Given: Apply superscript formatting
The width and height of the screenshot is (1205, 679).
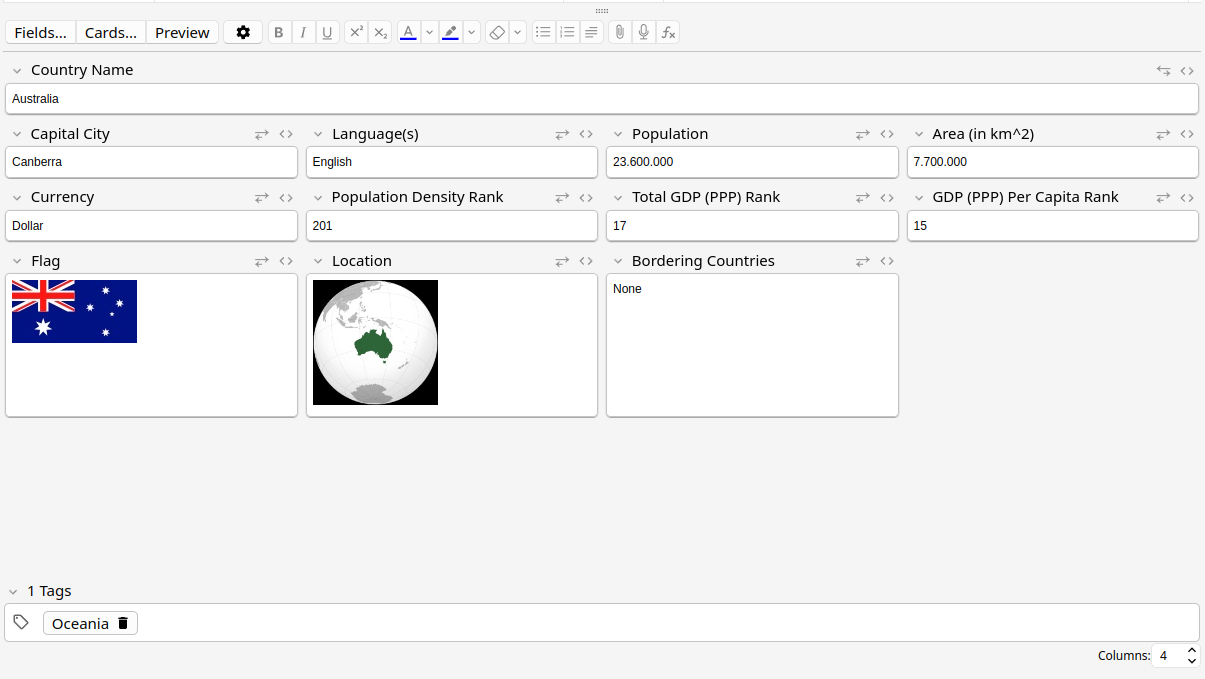Looking at the screenshot, I should click(x=356, y=32).
